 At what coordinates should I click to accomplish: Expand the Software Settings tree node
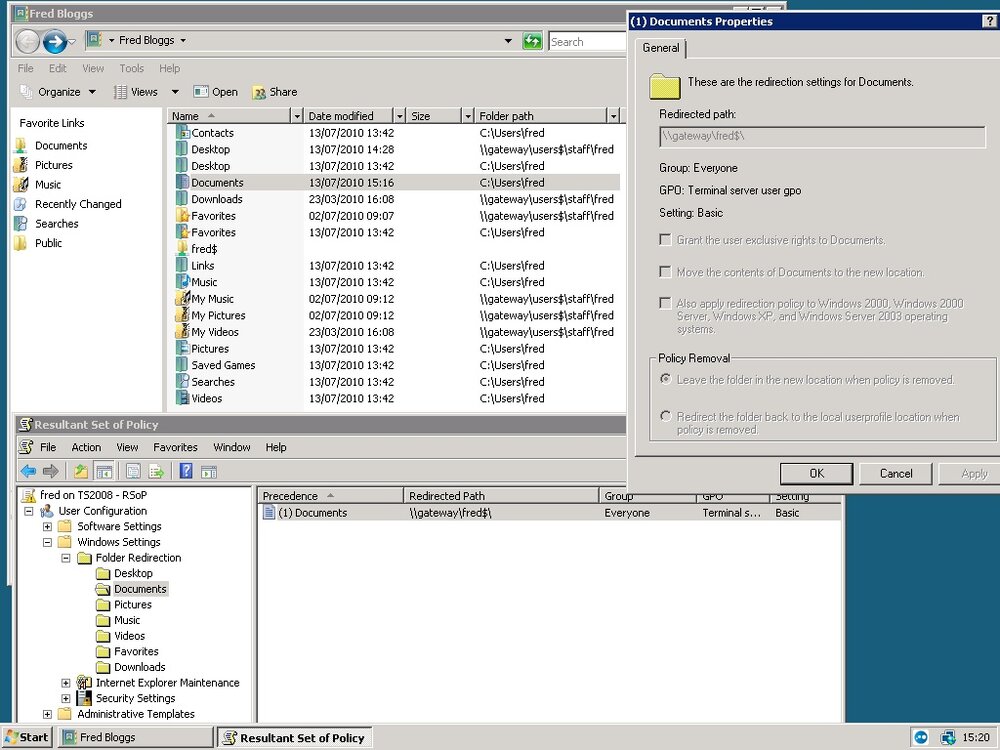pyautogui.click(x=47, y=527)
